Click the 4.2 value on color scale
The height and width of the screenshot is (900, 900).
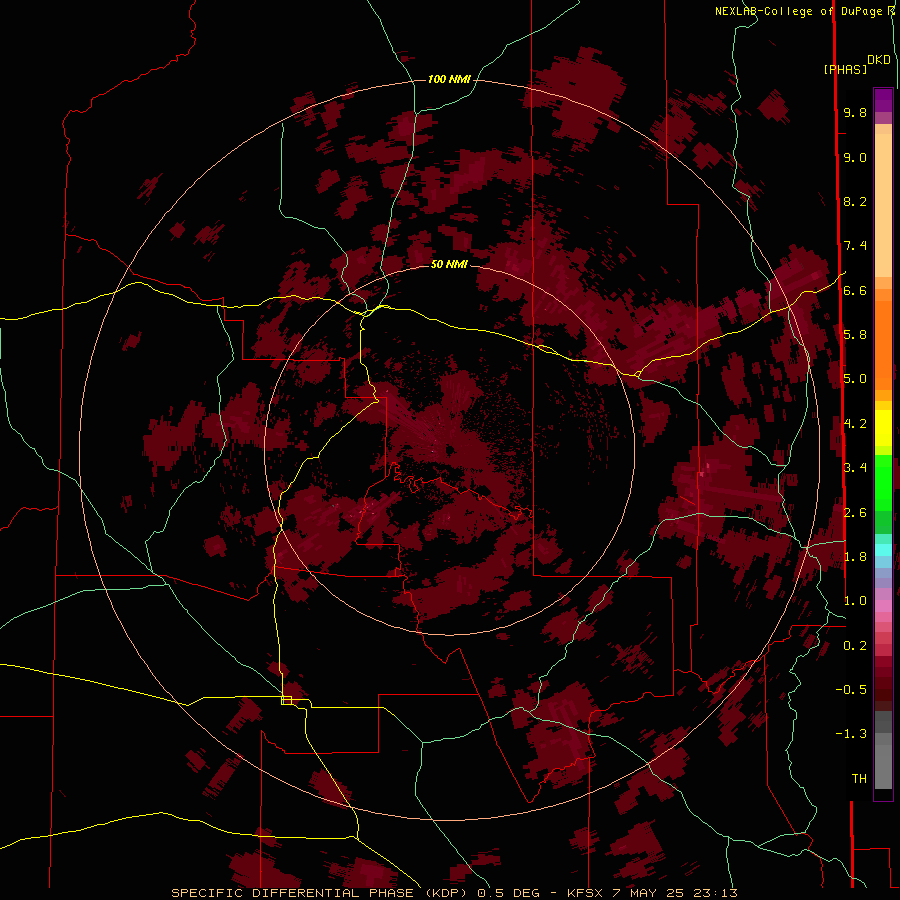coord(855,424)
